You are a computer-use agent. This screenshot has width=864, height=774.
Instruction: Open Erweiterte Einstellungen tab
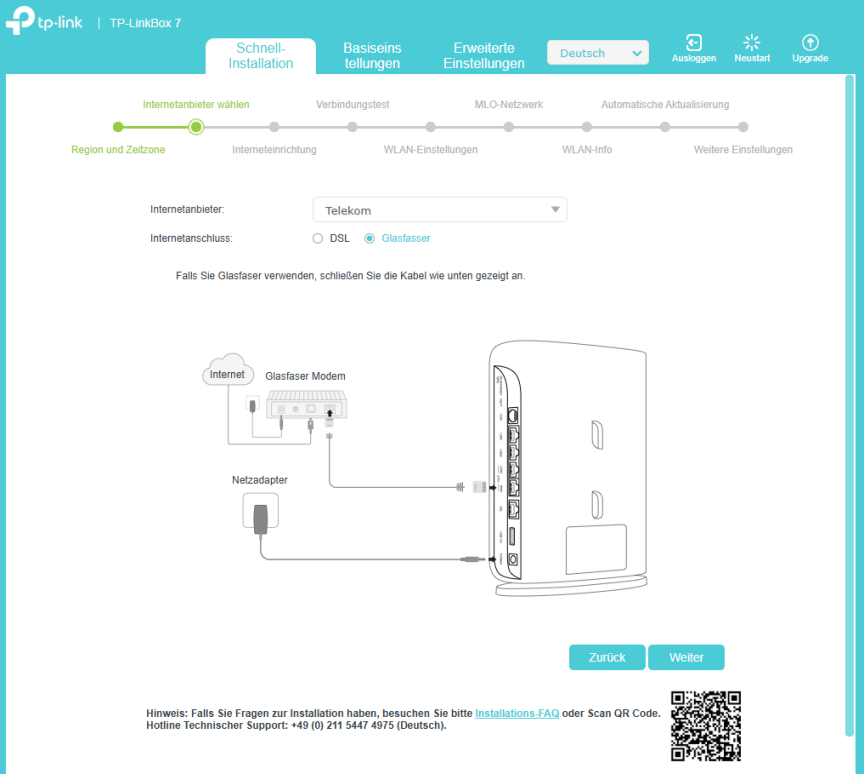click(x=484, y=56)
